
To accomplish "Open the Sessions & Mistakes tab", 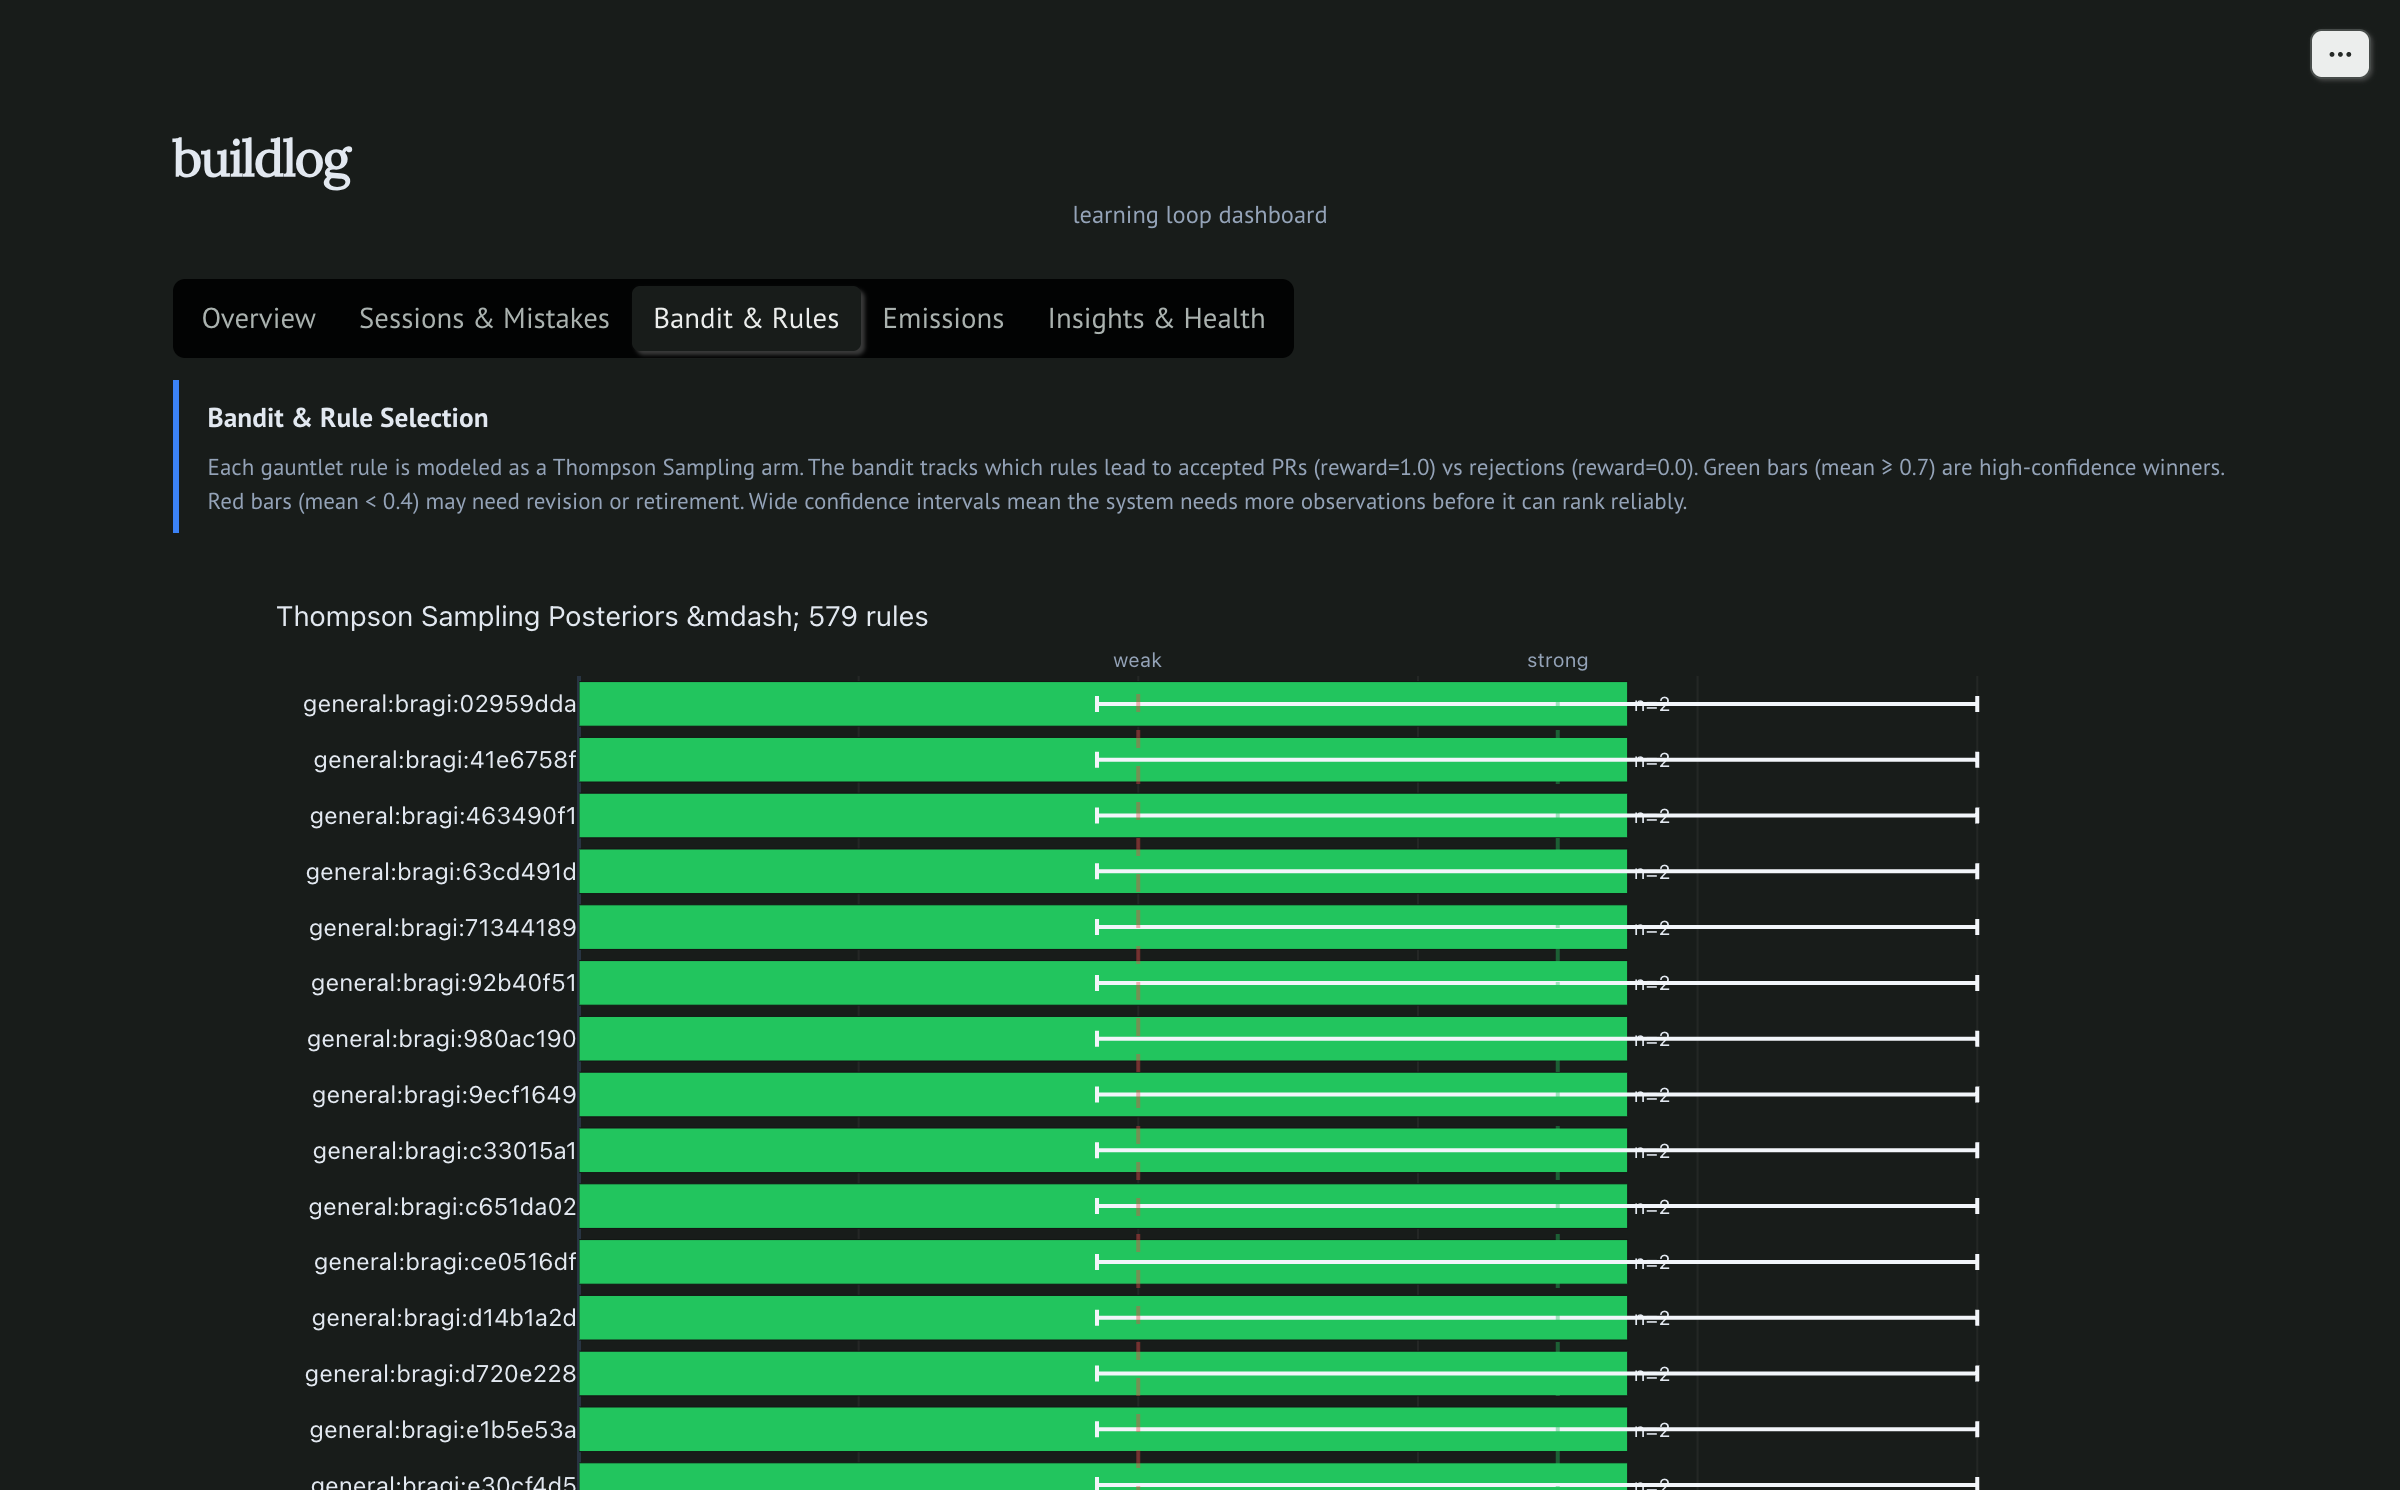I will [x=484, y=318].
